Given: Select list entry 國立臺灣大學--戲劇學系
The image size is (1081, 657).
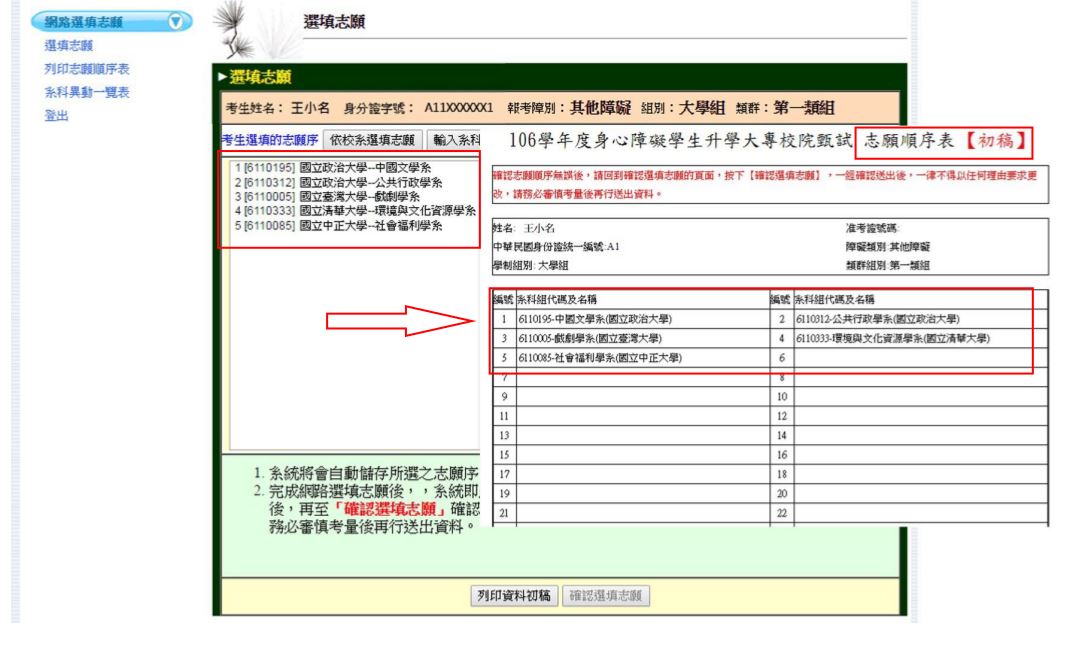Looking at the screenshot, I should [327, 196].
